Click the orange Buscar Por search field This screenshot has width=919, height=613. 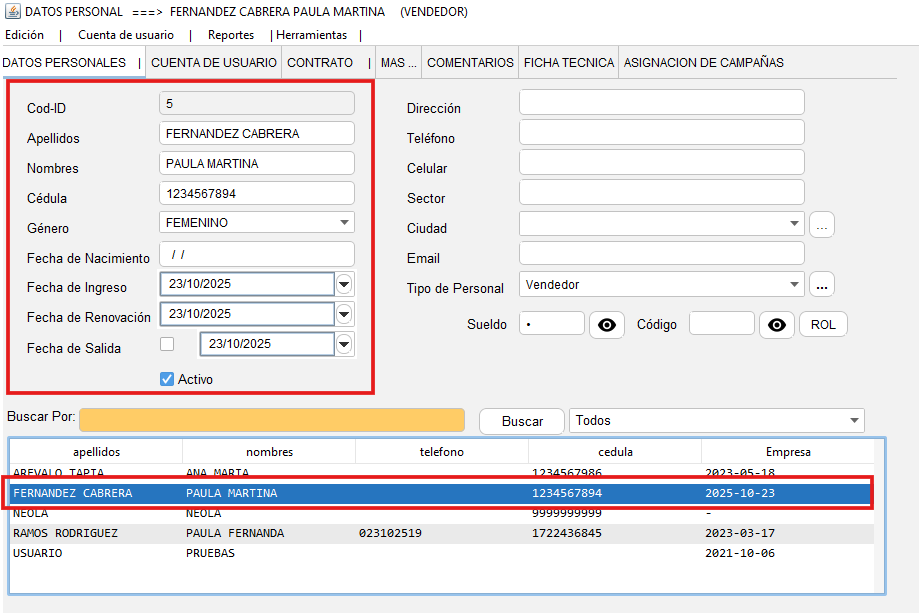272,420
